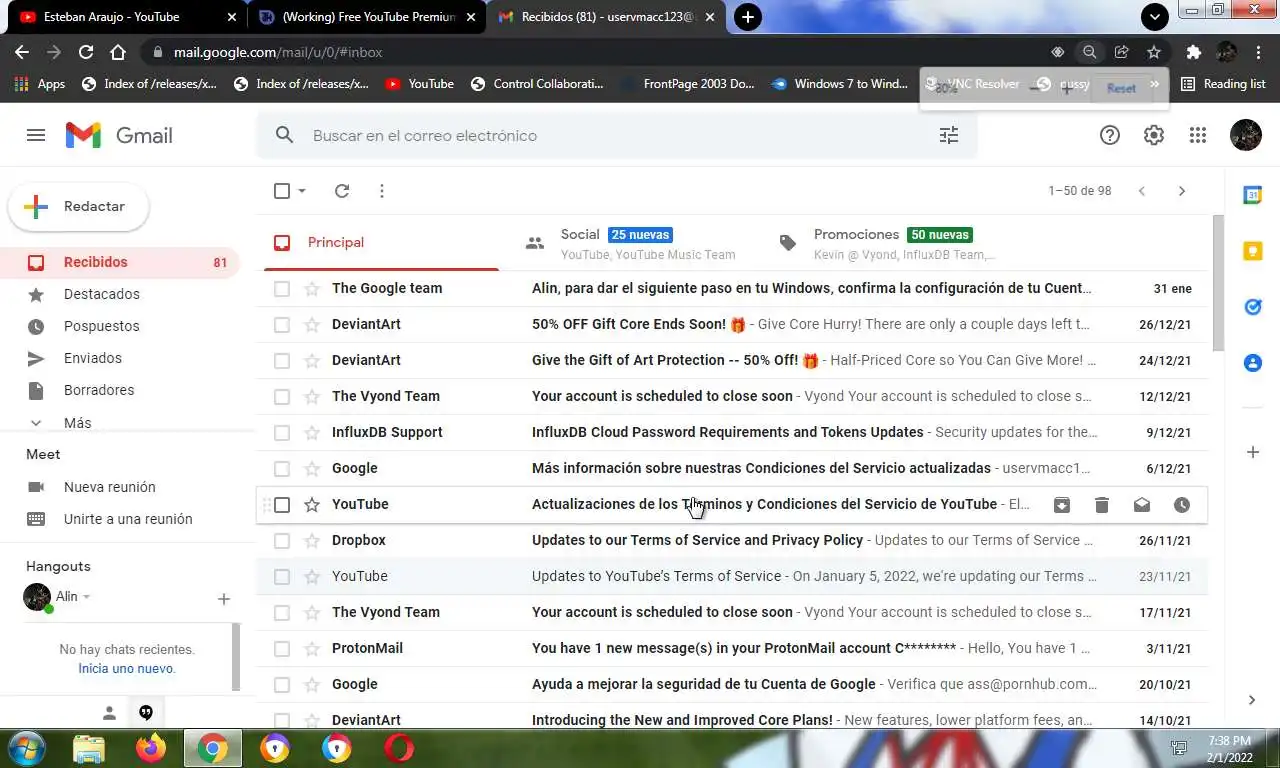Screen dimensions: 1280x768
Task: Click Reset in the zoom popup
Action: pos(1121,88)
